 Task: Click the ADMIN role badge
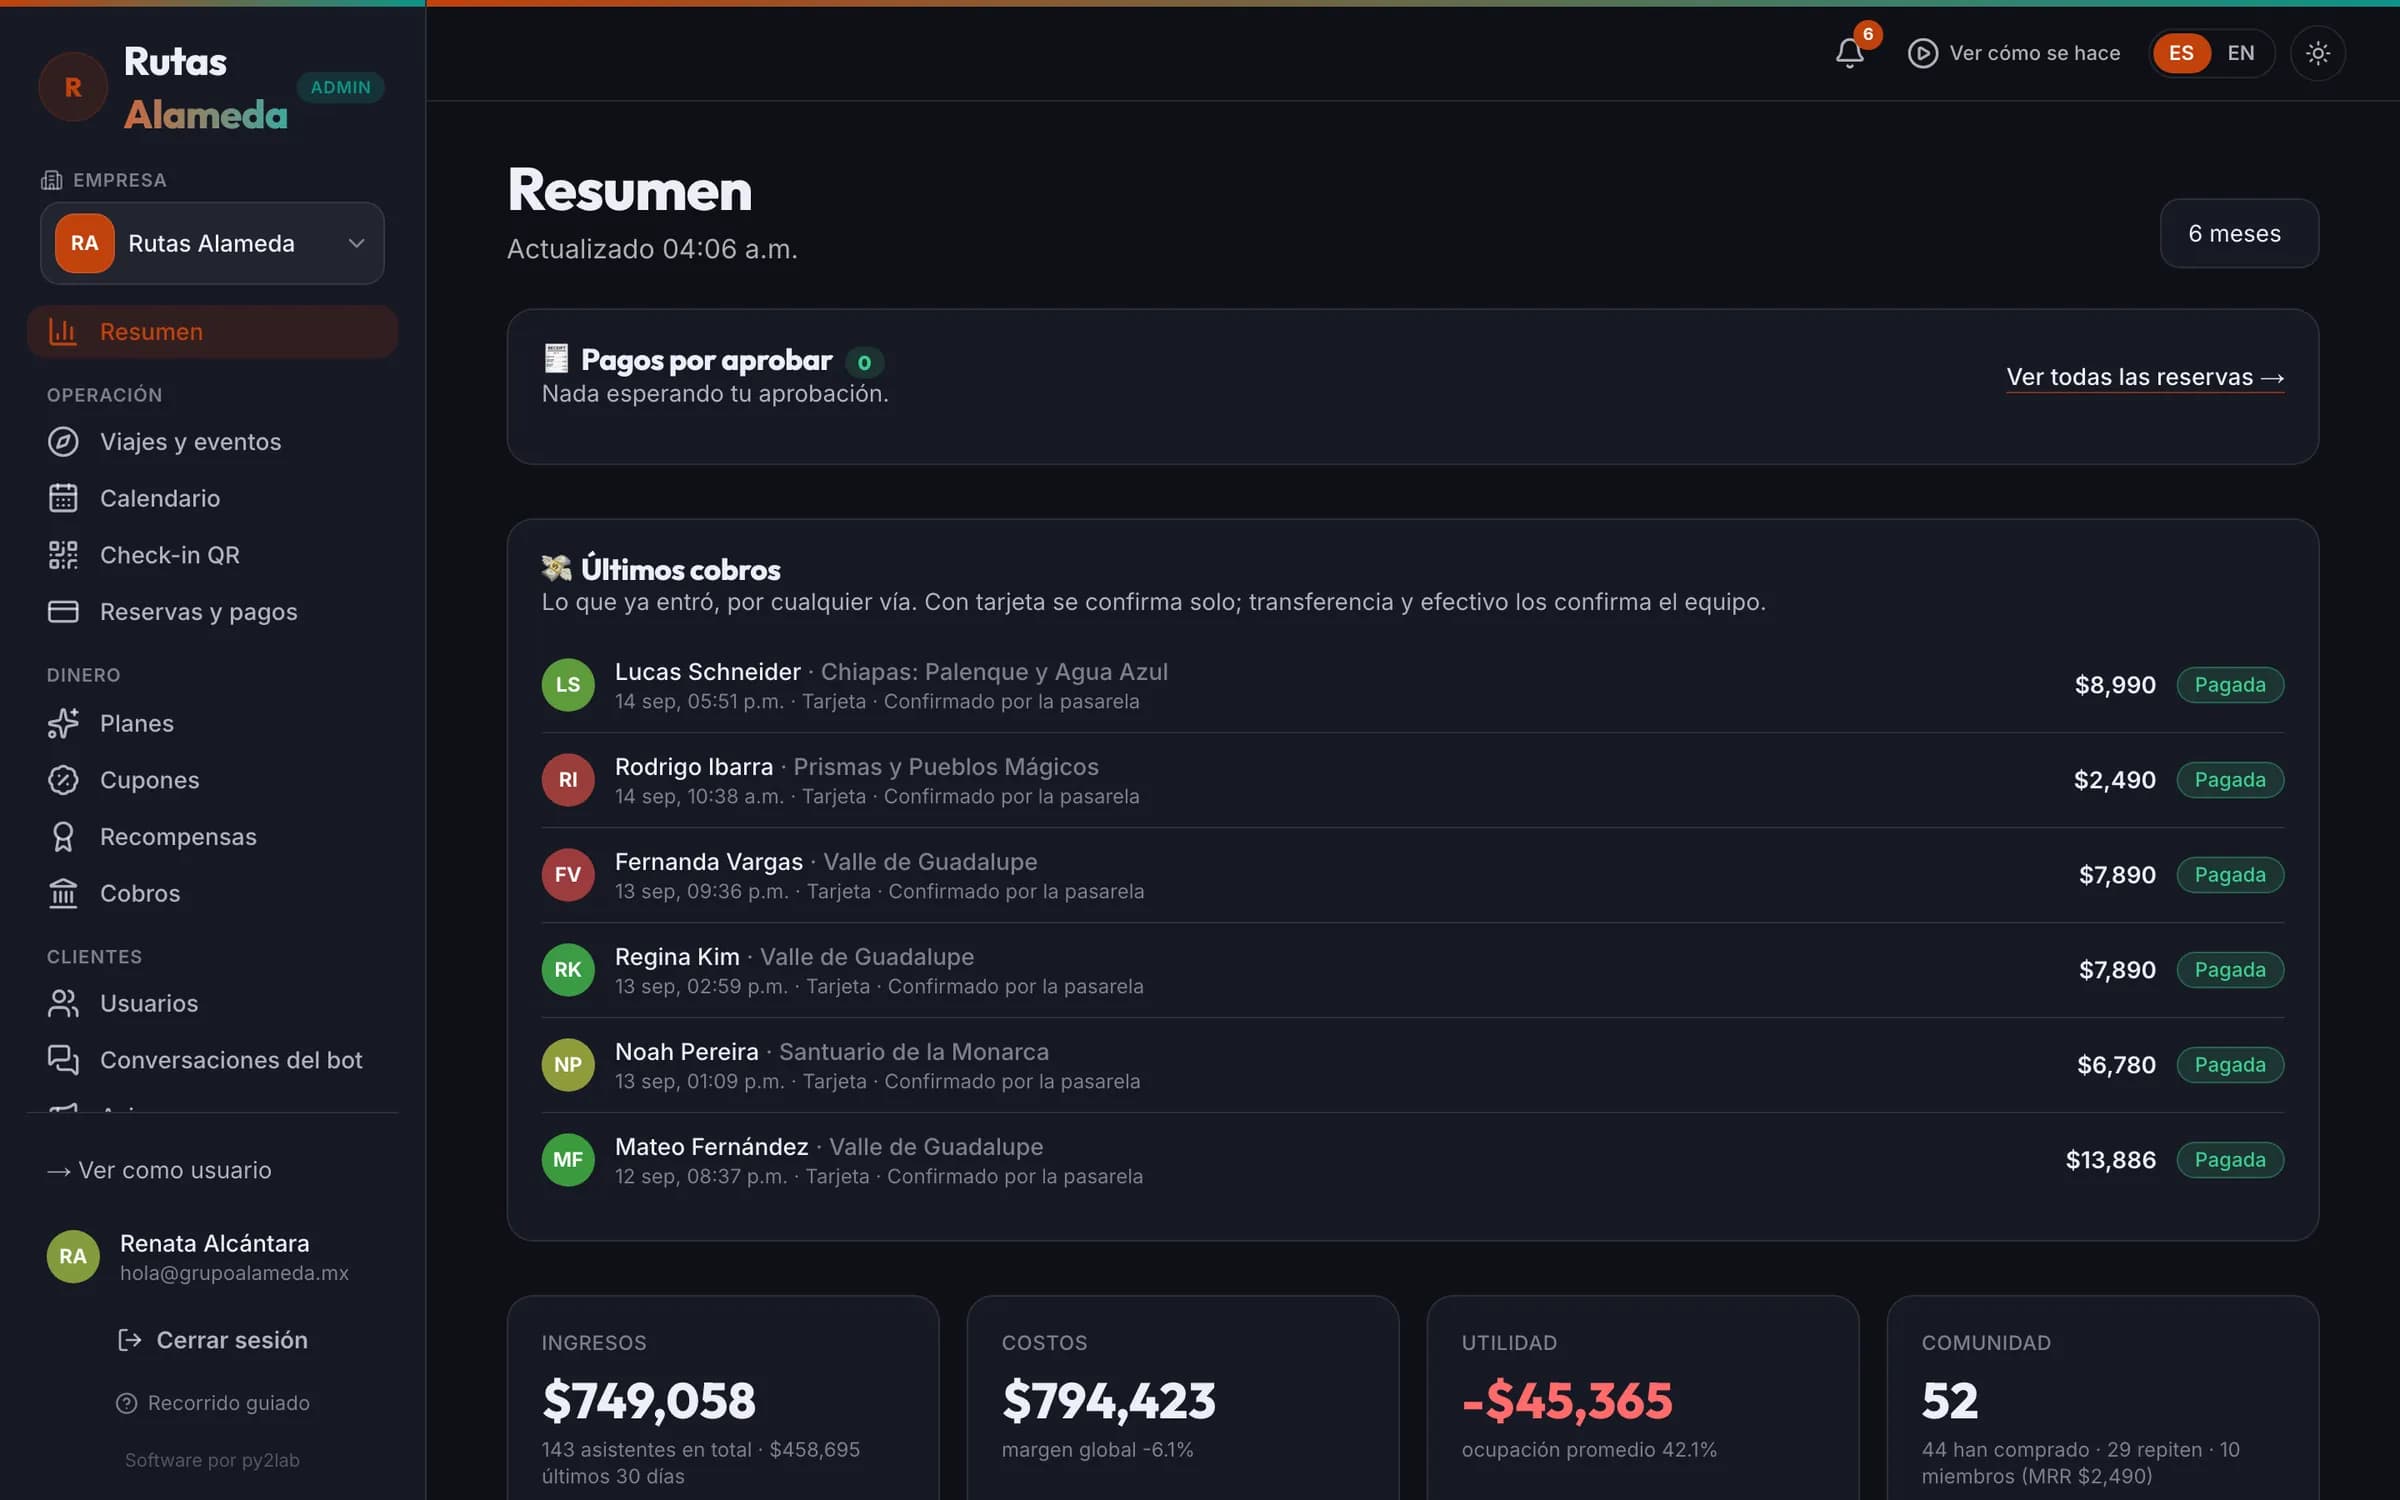click(x=340, y=87)
